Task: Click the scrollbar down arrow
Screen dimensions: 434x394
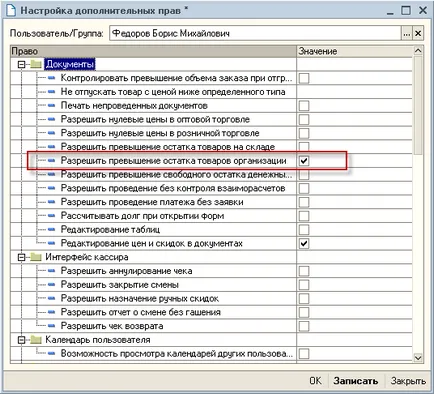Action: click(418, 358)
